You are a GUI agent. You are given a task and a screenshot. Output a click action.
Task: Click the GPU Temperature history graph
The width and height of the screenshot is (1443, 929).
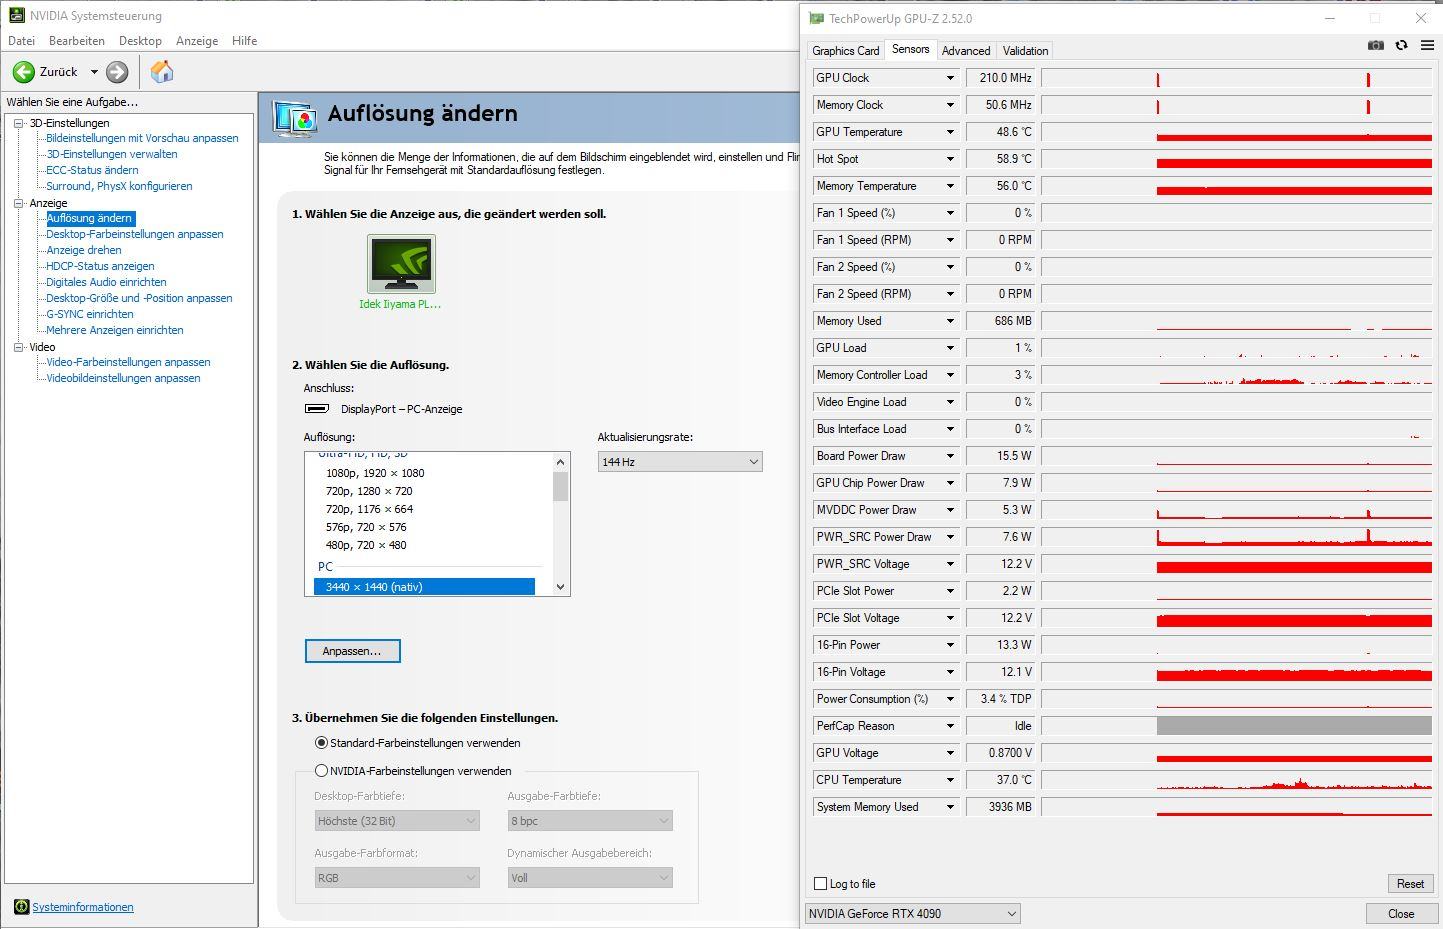[1236, 132]
